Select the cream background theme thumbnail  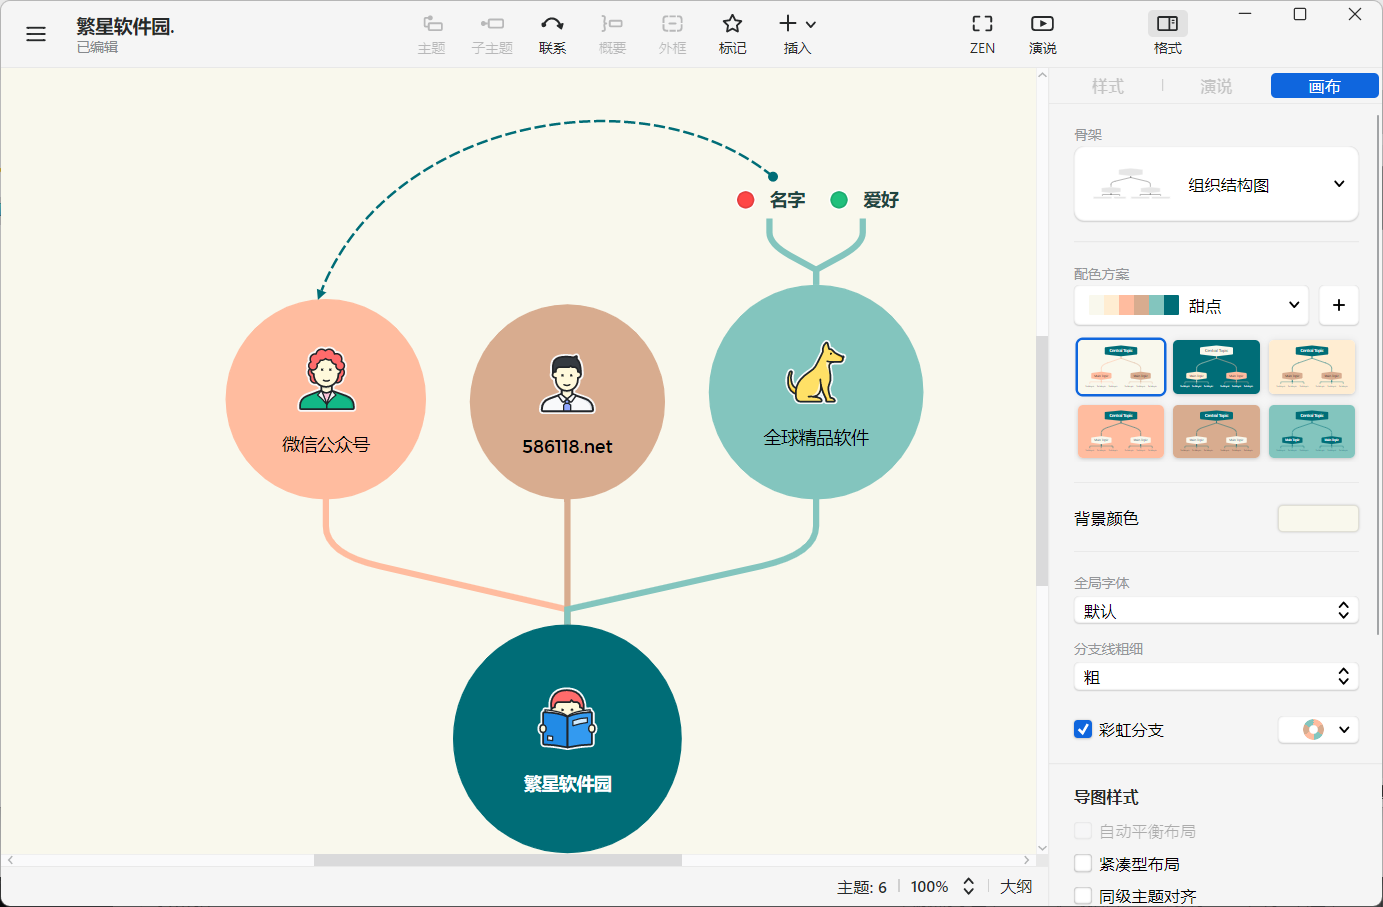[x=1121, y=367]
